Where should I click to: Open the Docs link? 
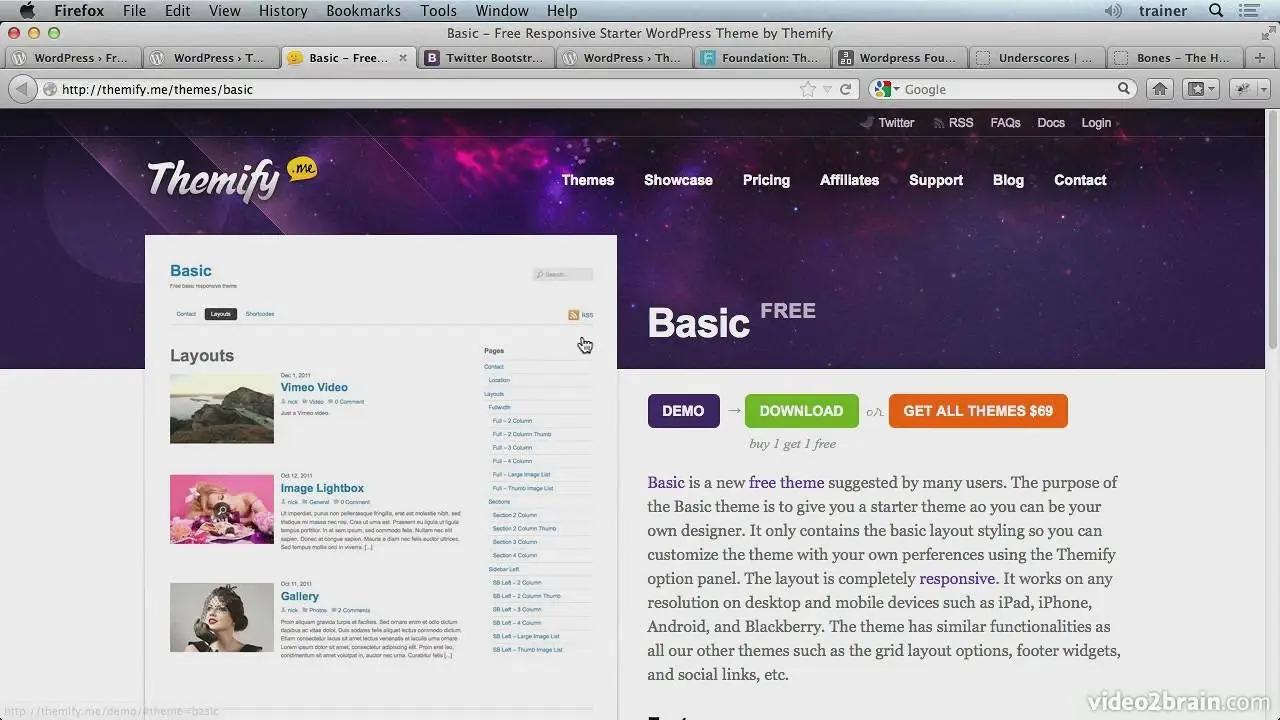click(1051, 123)
